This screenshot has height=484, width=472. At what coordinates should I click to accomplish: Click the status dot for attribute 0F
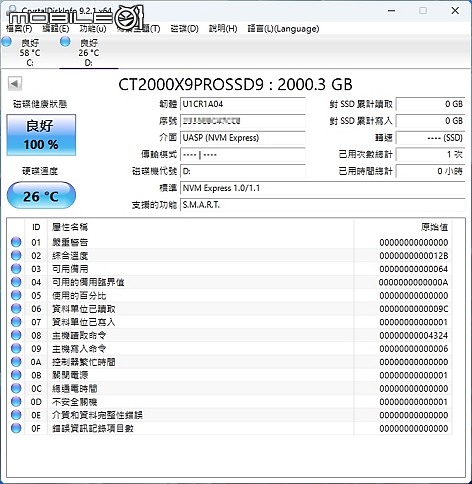point(16,428)
